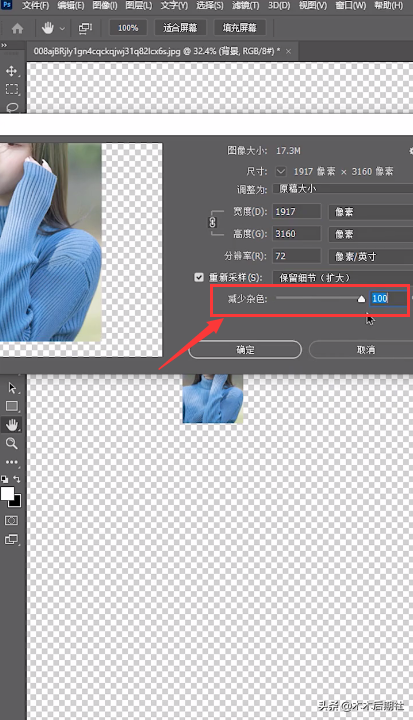The width and height of the screenshot is (413, 720).
Task: Toggle Quick Mask mode icon
Action: tap(11, 520)
